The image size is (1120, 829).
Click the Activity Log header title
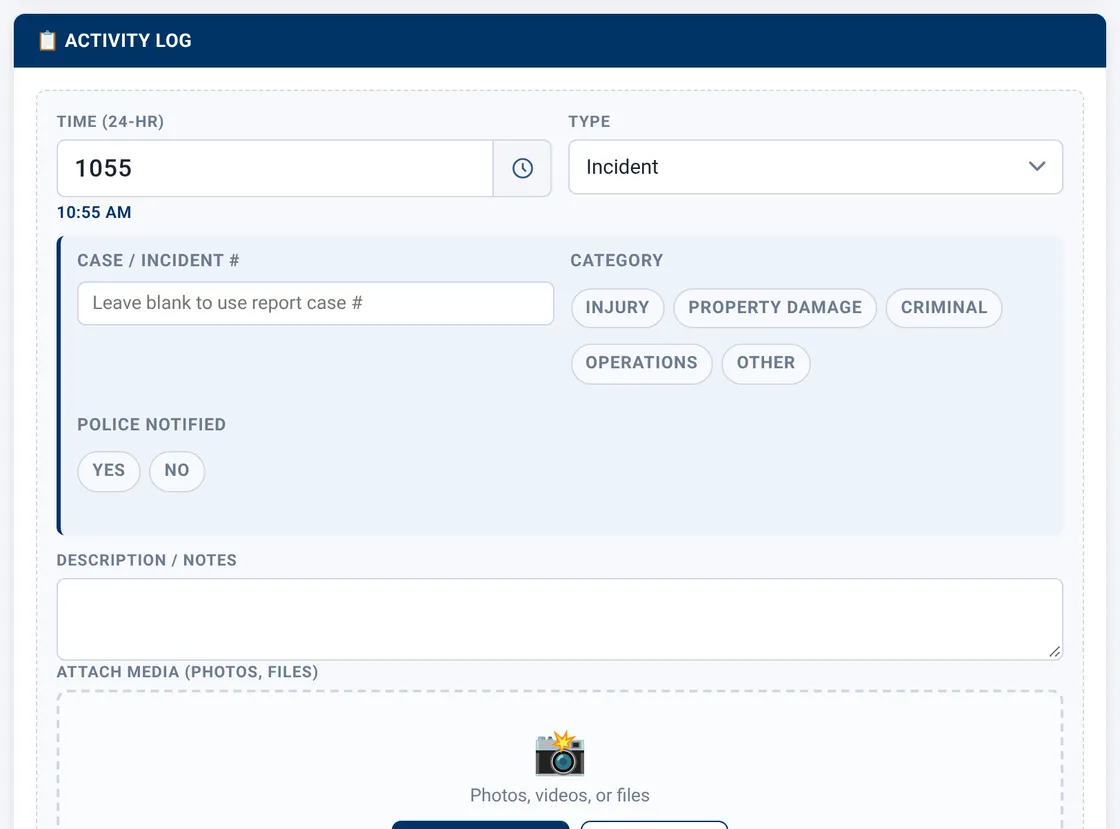128,41
